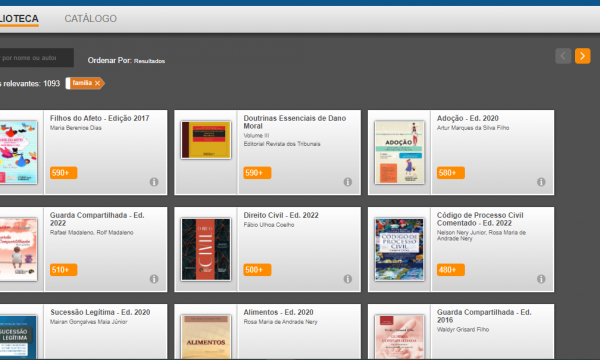Click the 480+ badge on Código de Processo Civil
This screenshot has height=360, width=600.
pyautogui.click(x=451, y=270)
